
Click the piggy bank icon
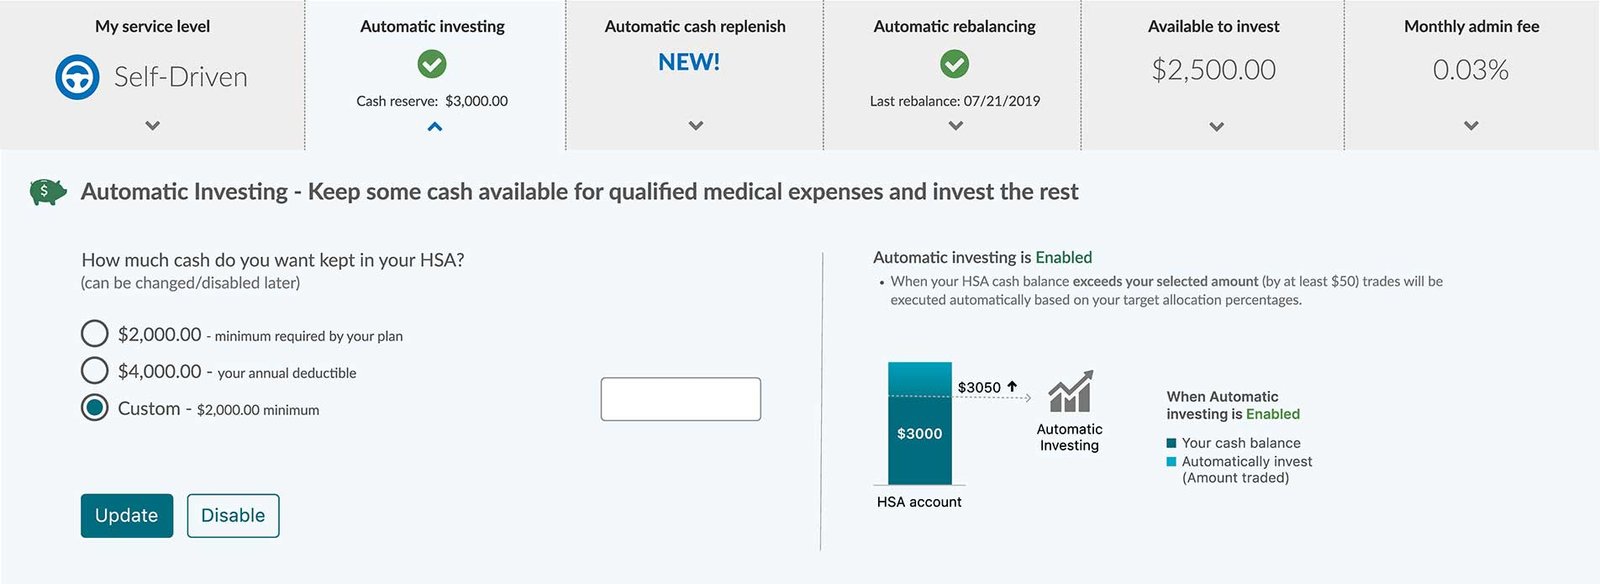click(x=48, y=191)
